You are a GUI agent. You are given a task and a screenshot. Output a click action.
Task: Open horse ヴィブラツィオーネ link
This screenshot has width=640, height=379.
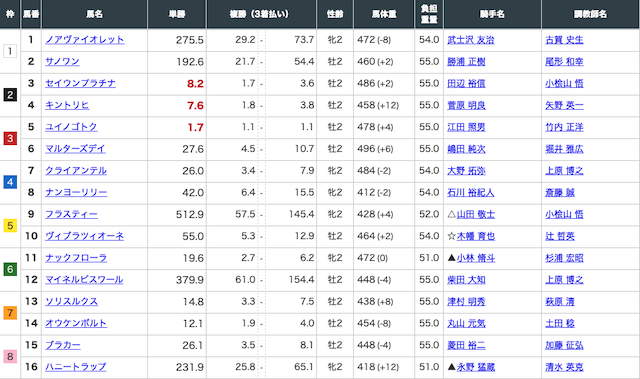pos(84,236)
